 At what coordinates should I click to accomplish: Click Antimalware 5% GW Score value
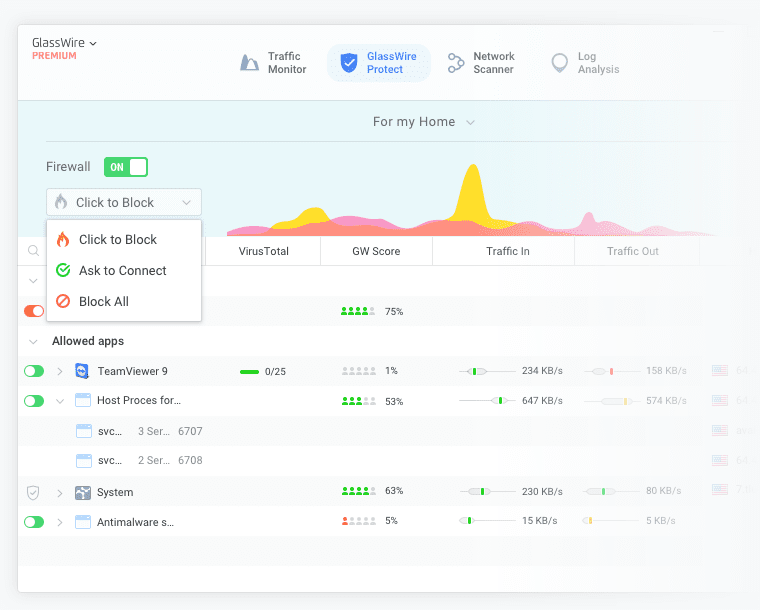pyautogui.click(x=391, y=521)
